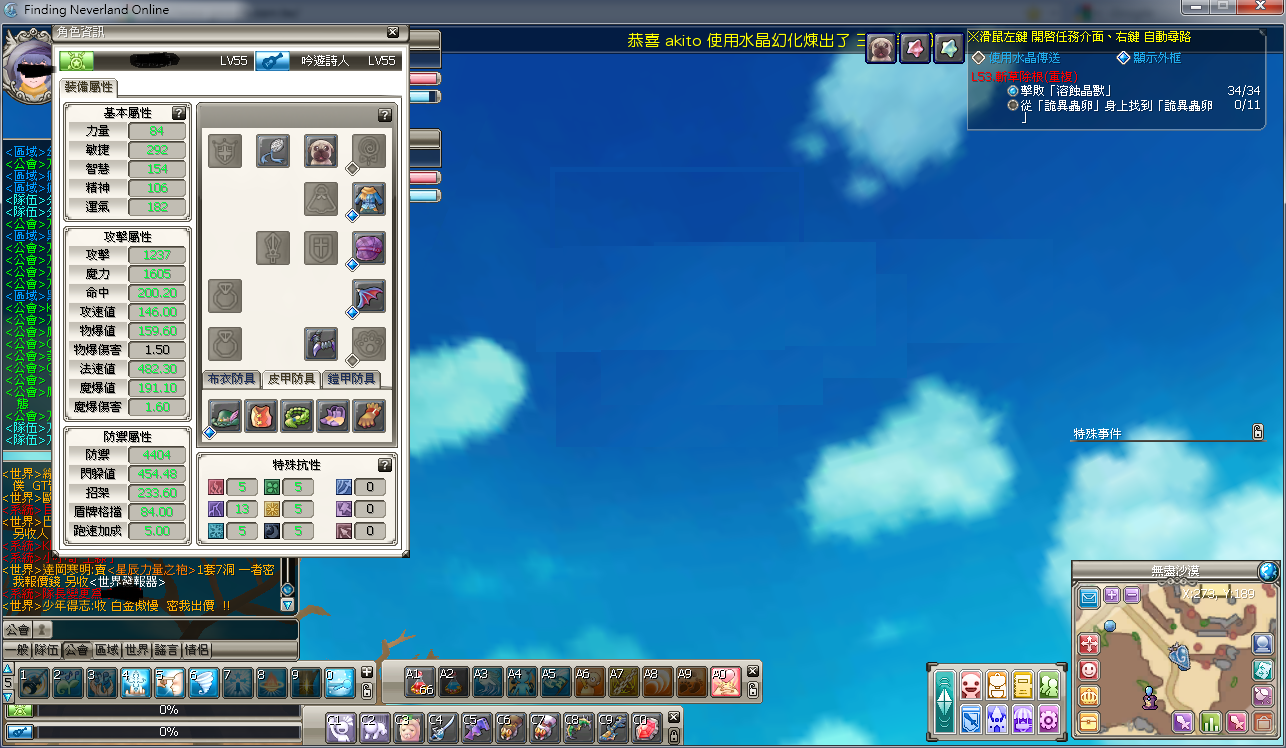This screenshot has height=748, width=1286.
Task: Toggle lock on the main skill bar
Action: (x=367, y=691)
